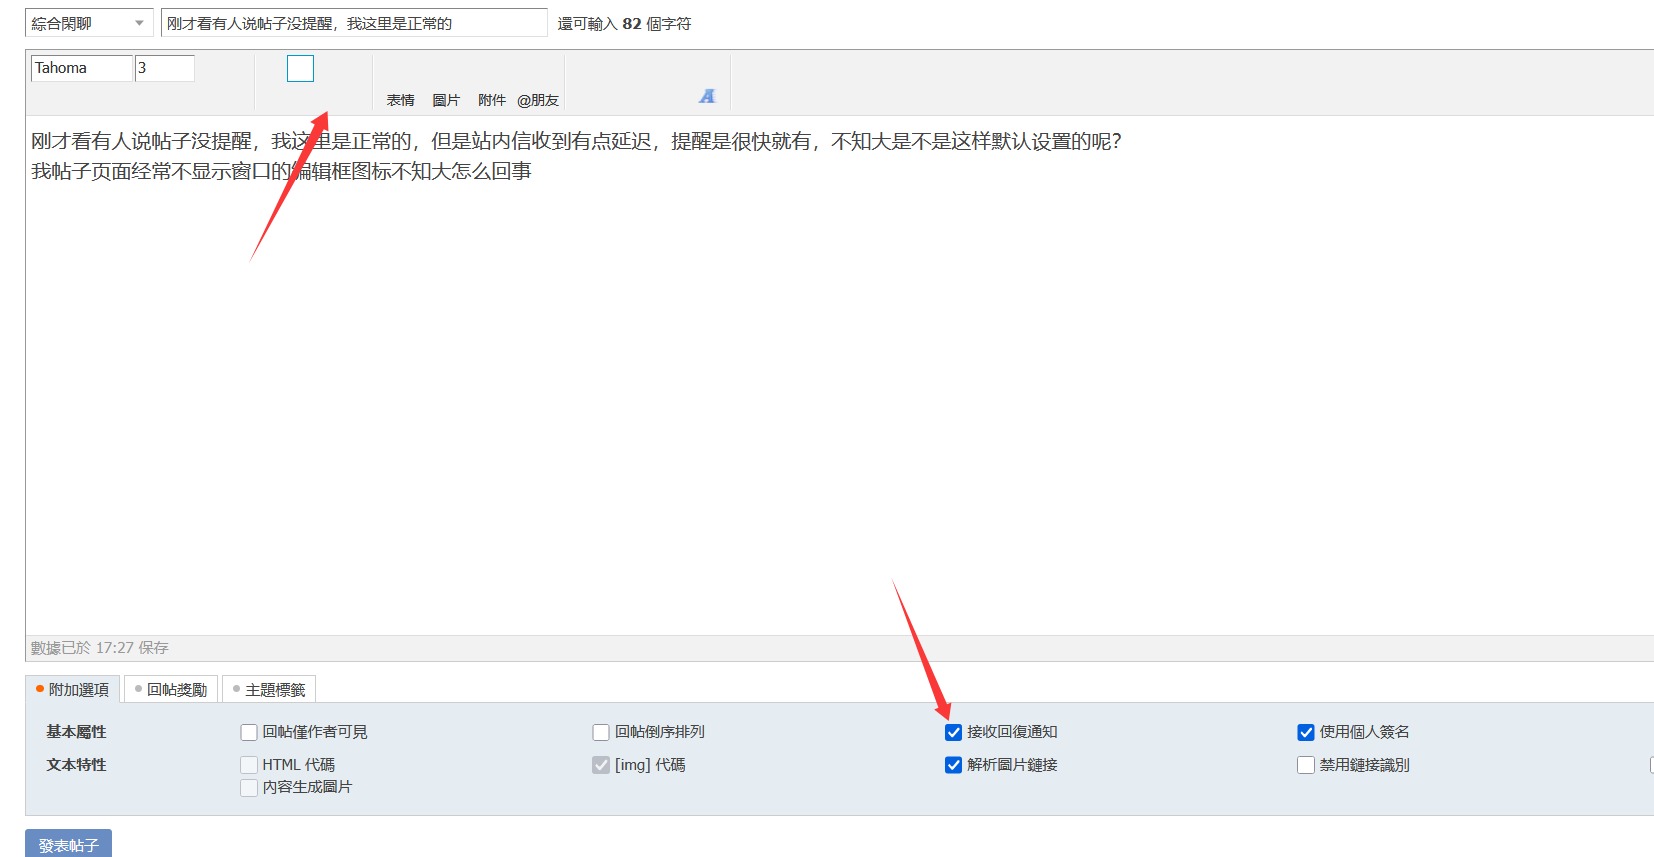Add an attachment via 附件
This screenshot has width=1654, height=857.
[491, 100]
